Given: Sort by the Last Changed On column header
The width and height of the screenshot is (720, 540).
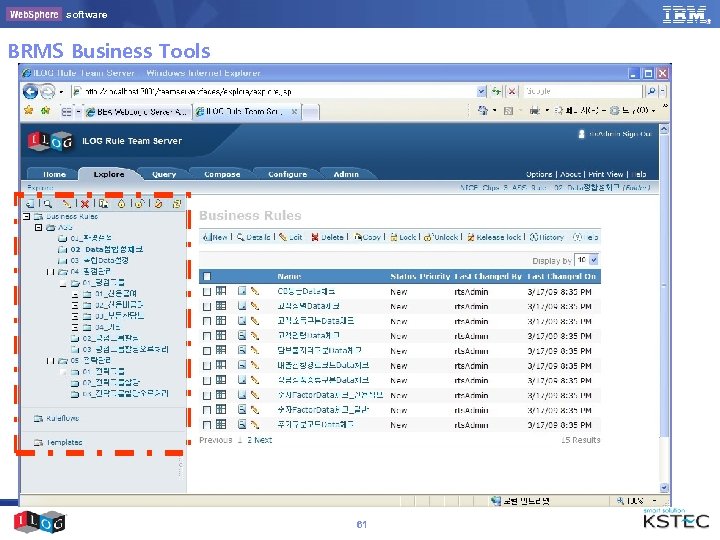Looking at the screenshot, I should point(561,276).
